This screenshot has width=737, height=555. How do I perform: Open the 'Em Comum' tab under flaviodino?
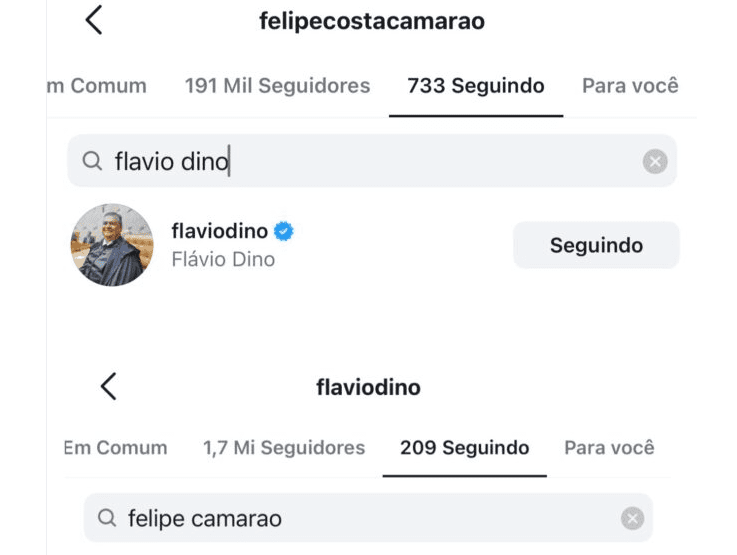[x=116, y=448]
